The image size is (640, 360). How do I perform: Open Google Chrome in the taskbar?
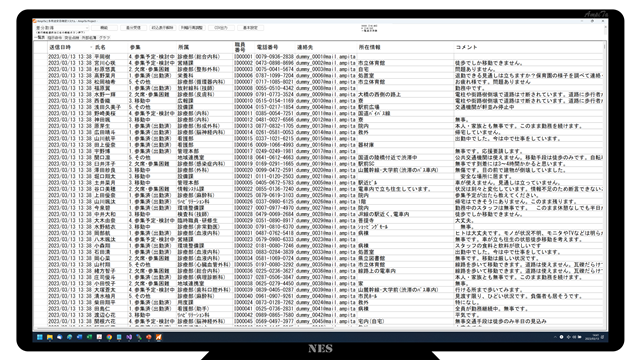[109, 337]
